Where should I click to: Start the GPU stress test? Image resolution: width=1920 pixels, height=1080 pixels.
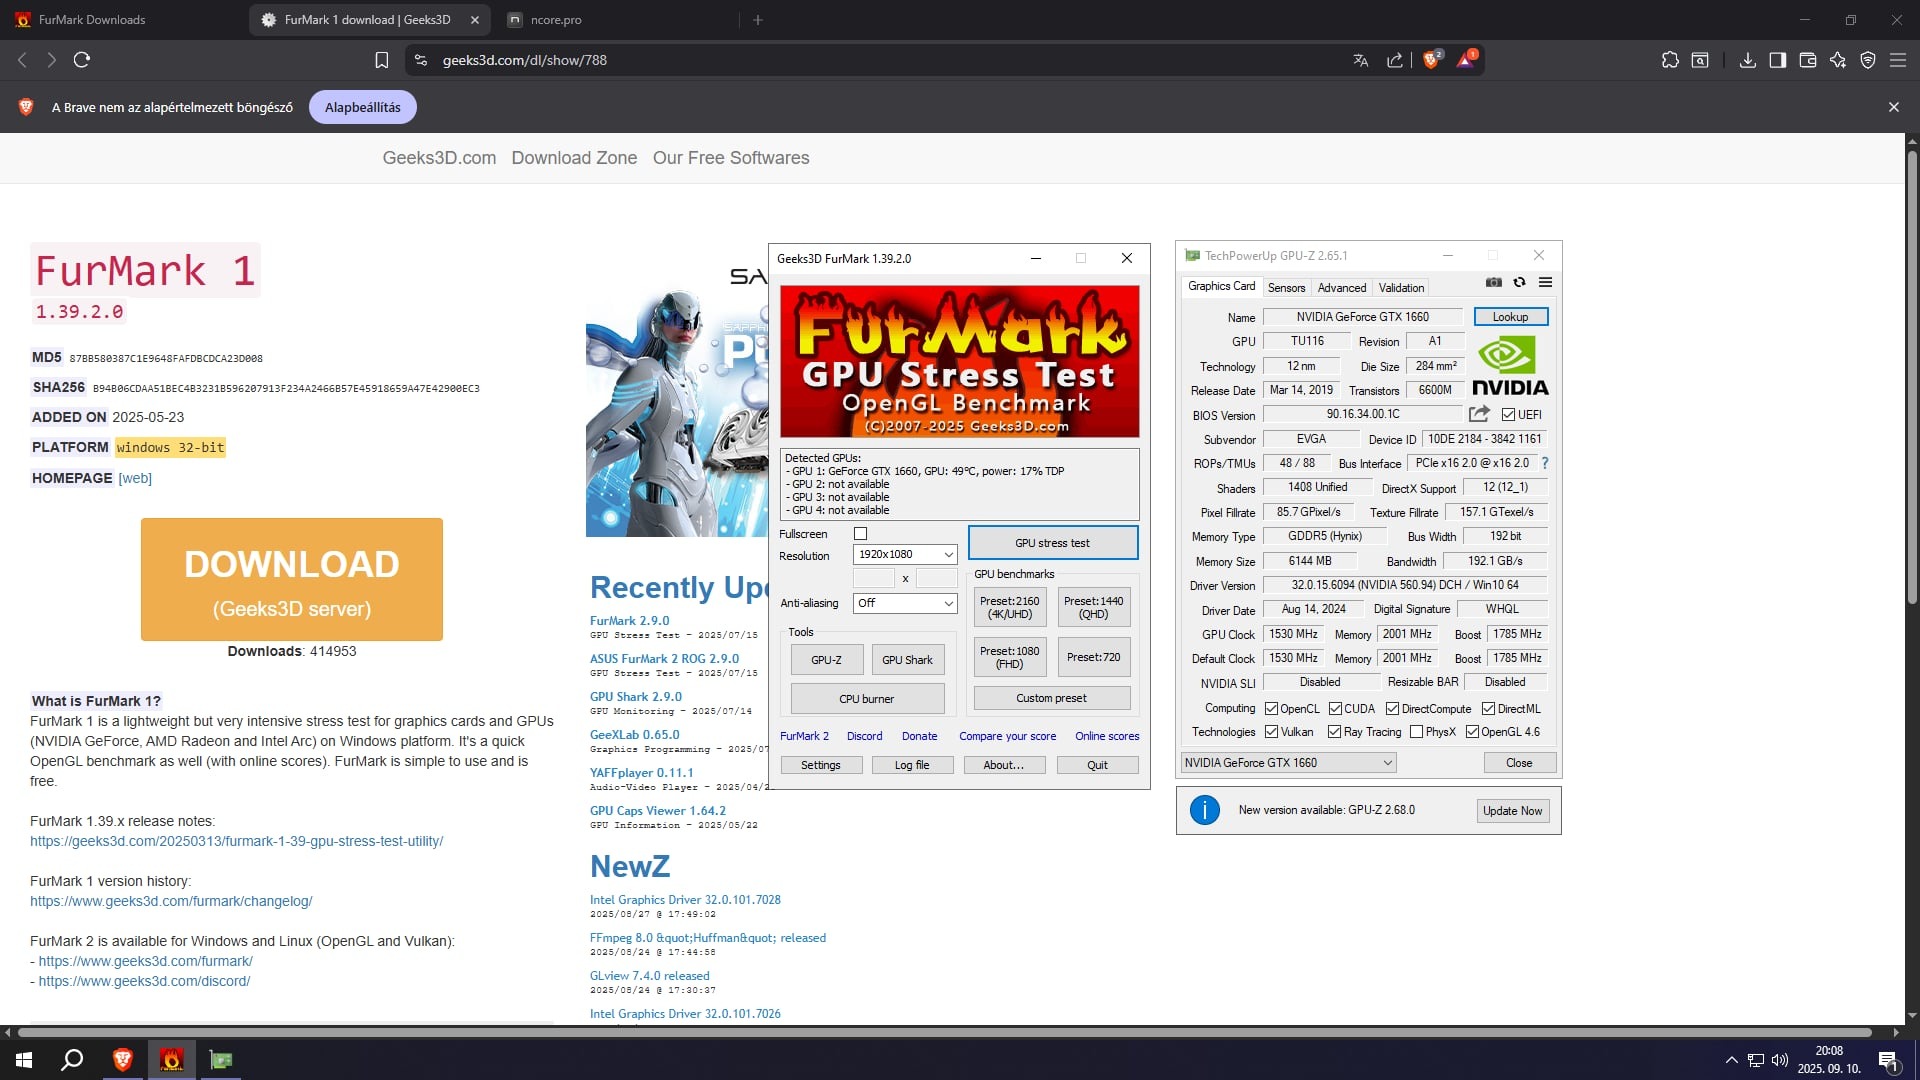pos(1052,543)
